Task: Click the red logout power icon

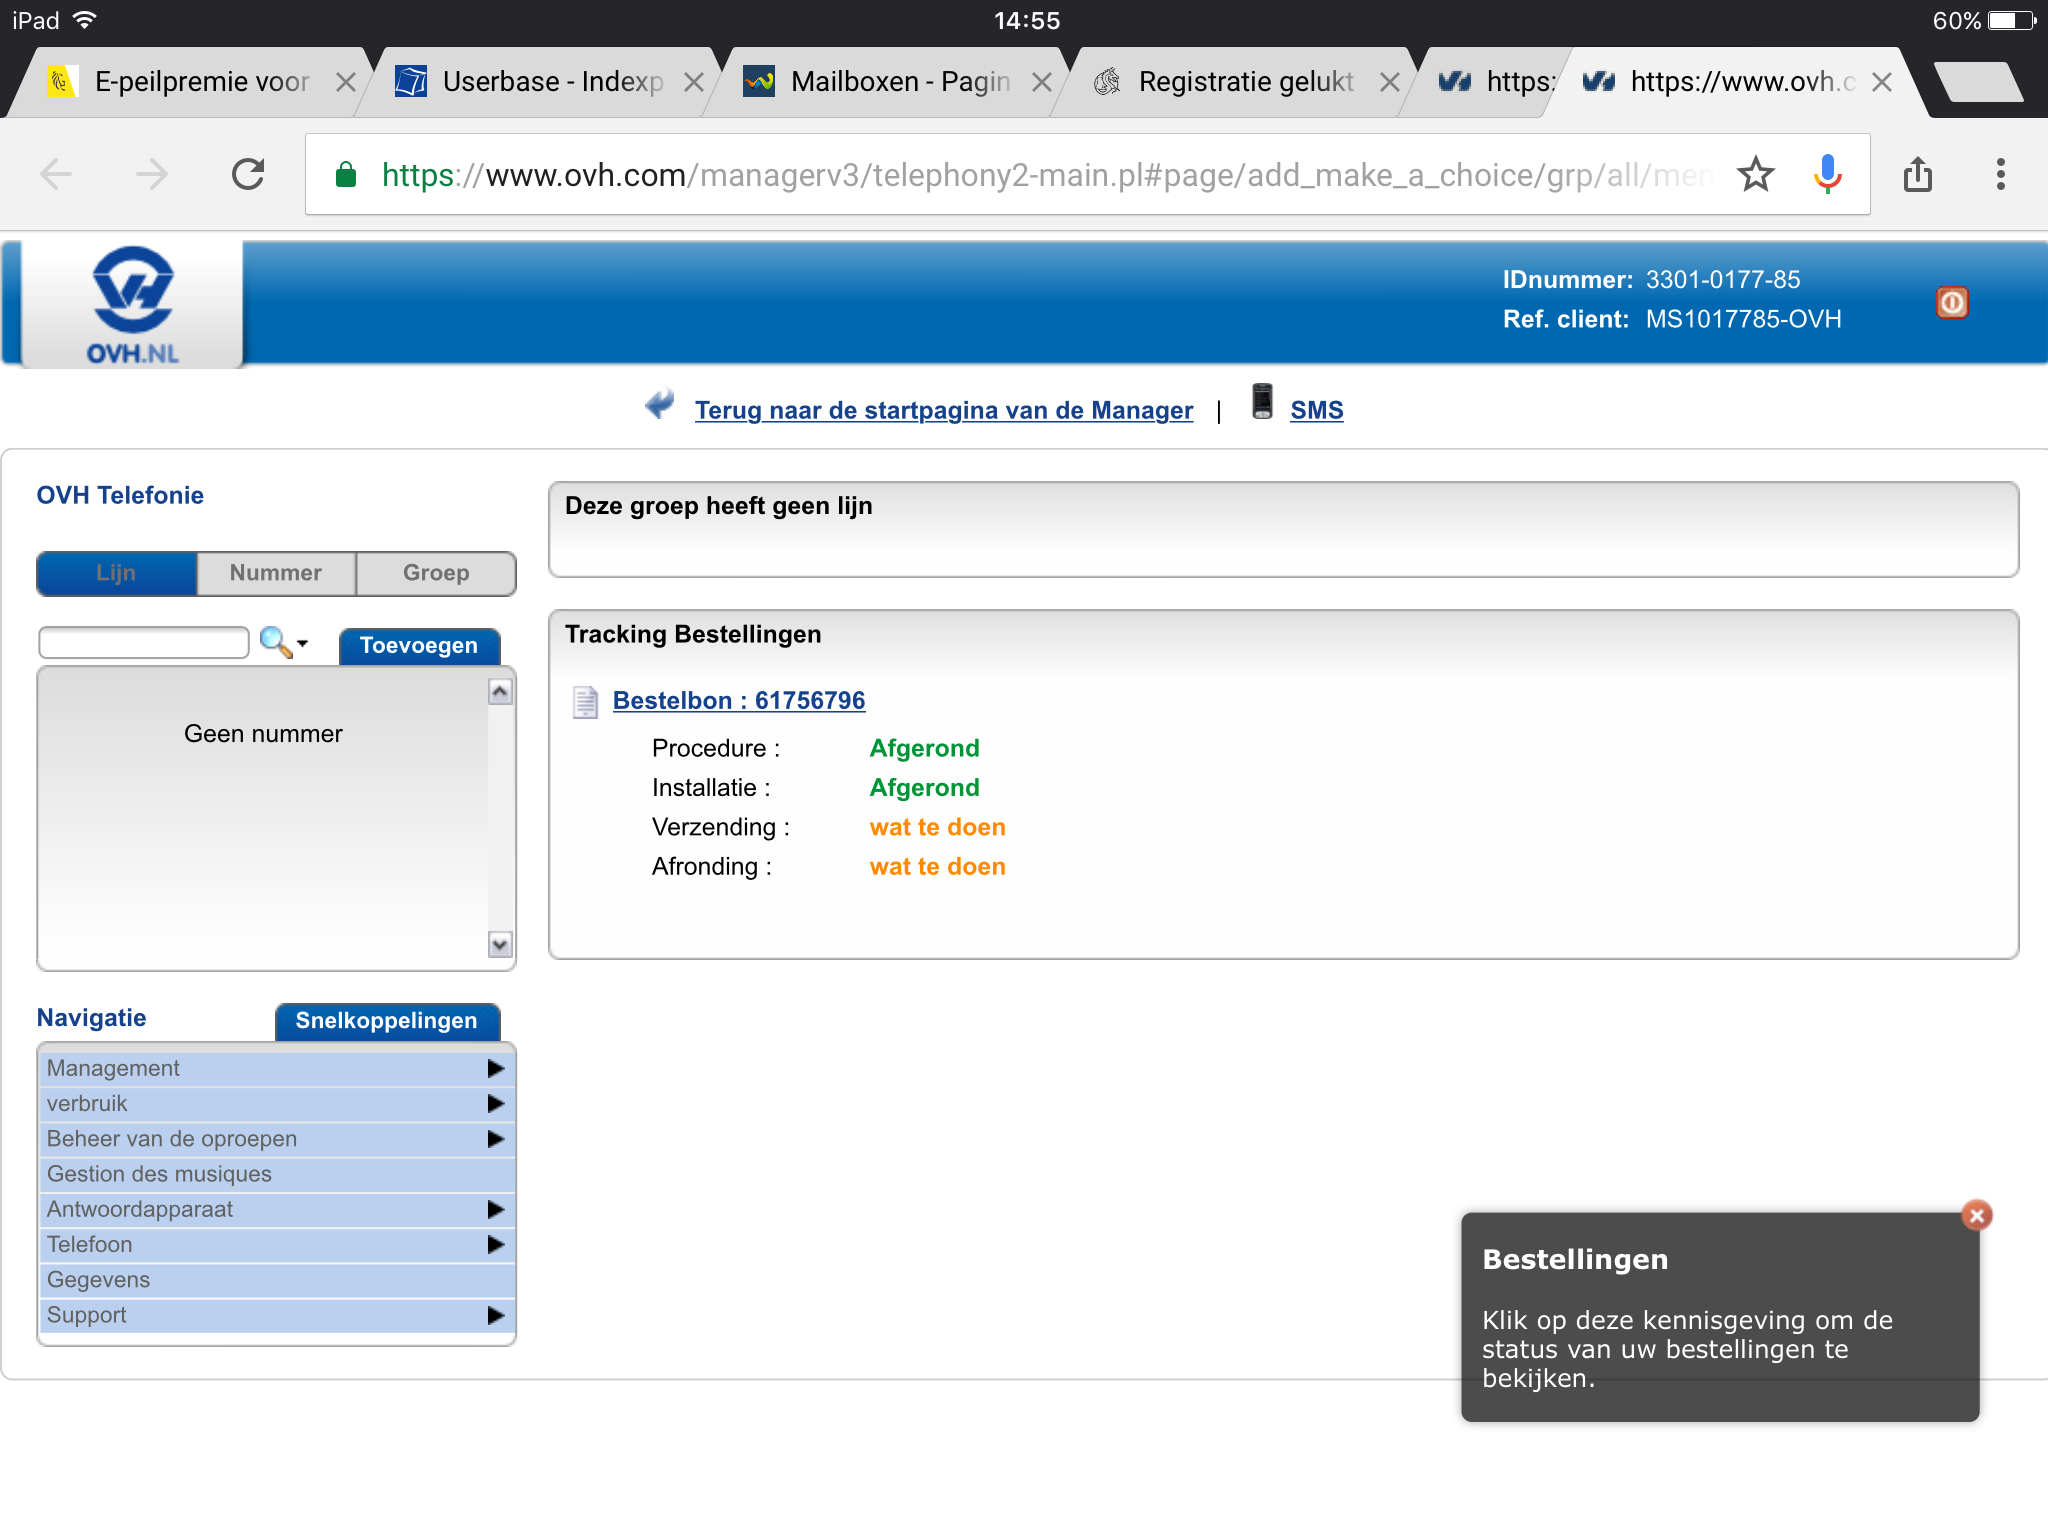Action: click(1951, 302)
